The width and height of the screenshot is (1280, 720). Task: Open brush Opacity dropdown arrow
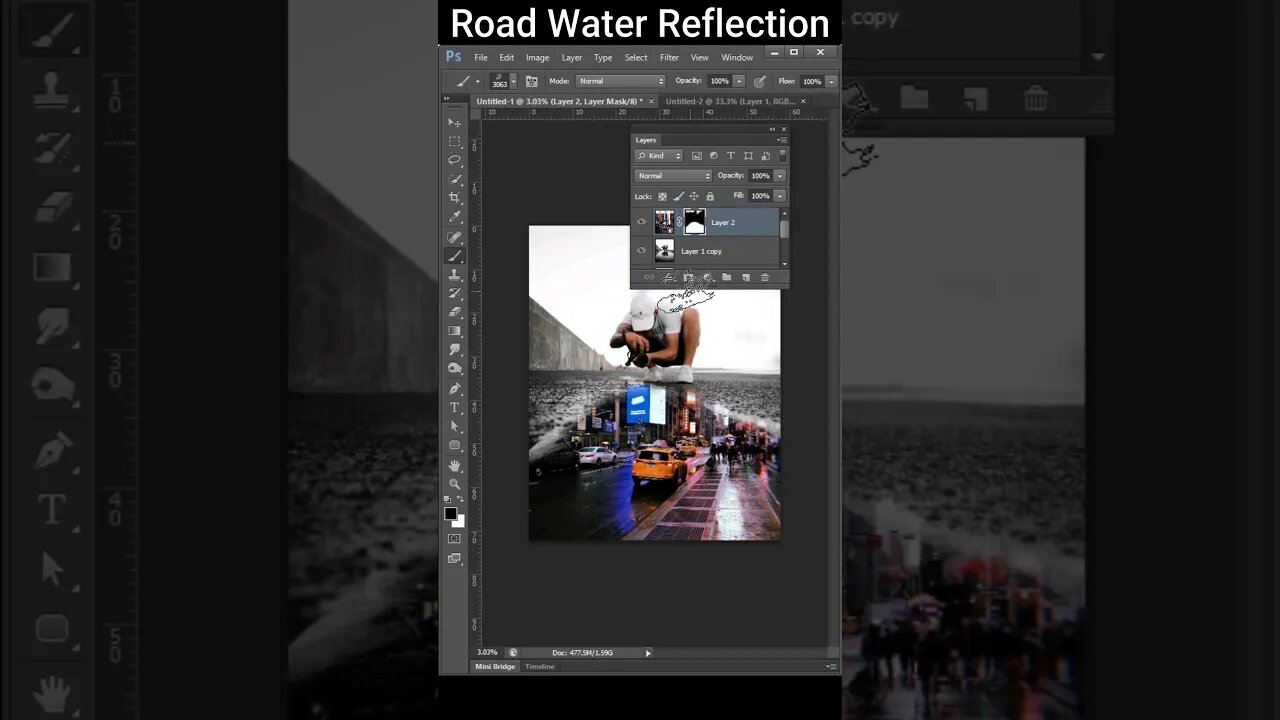(739, 81)
